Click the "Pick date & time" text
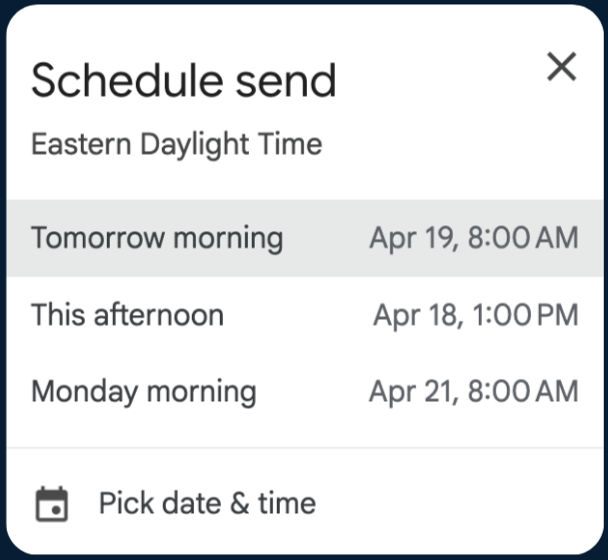Viewport: 608px width, 560px height. tap(207, 503)
